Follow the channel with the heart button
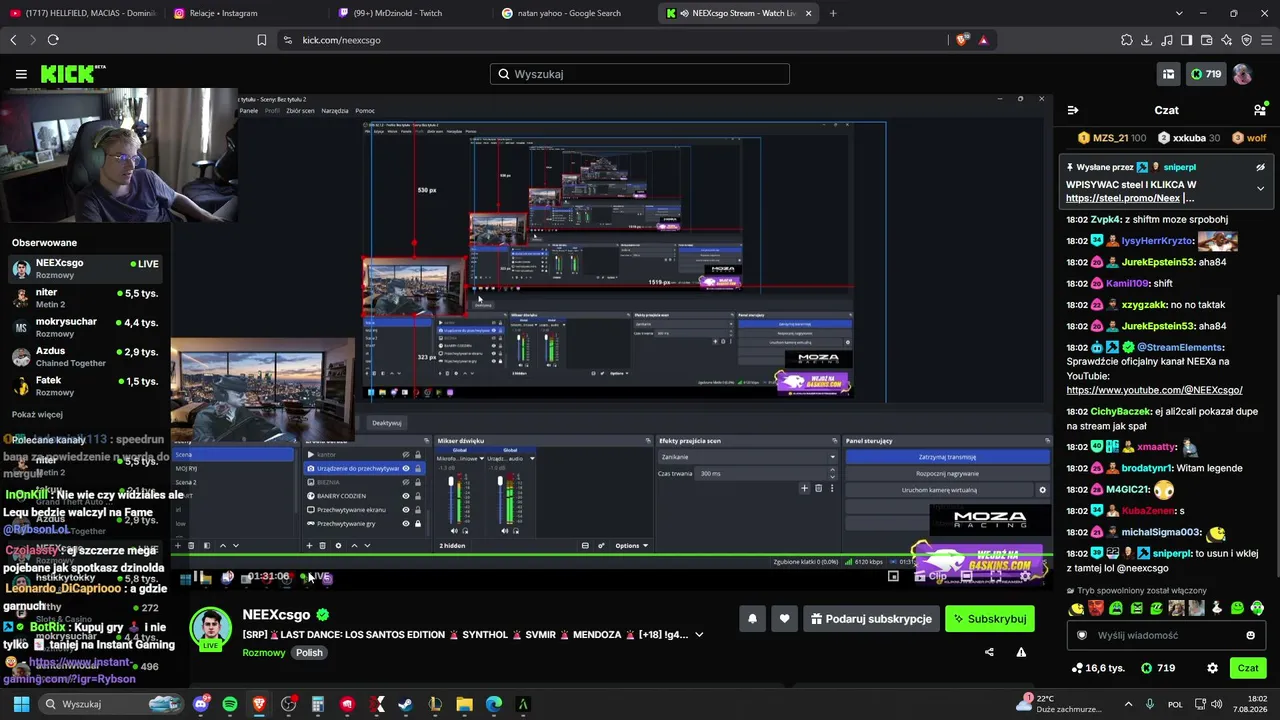Image resolution: width=1280 pixels, height=720 pixels. click(x=784, y=619)
